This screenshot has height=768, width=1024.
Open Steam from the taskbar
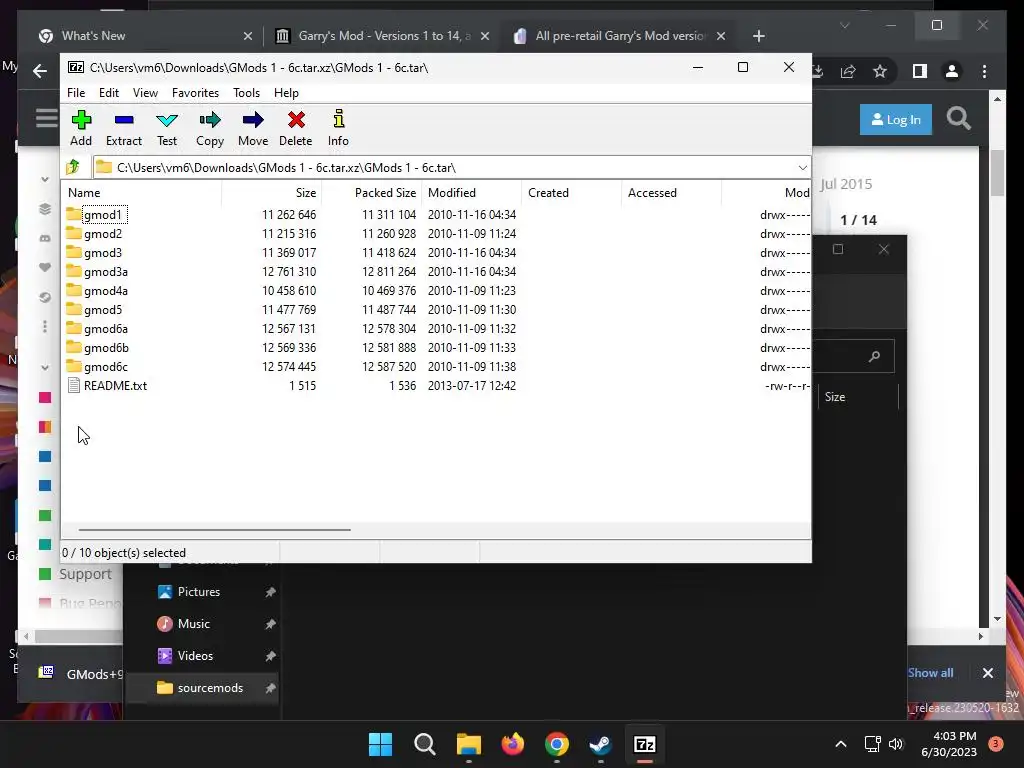[600, 744]
